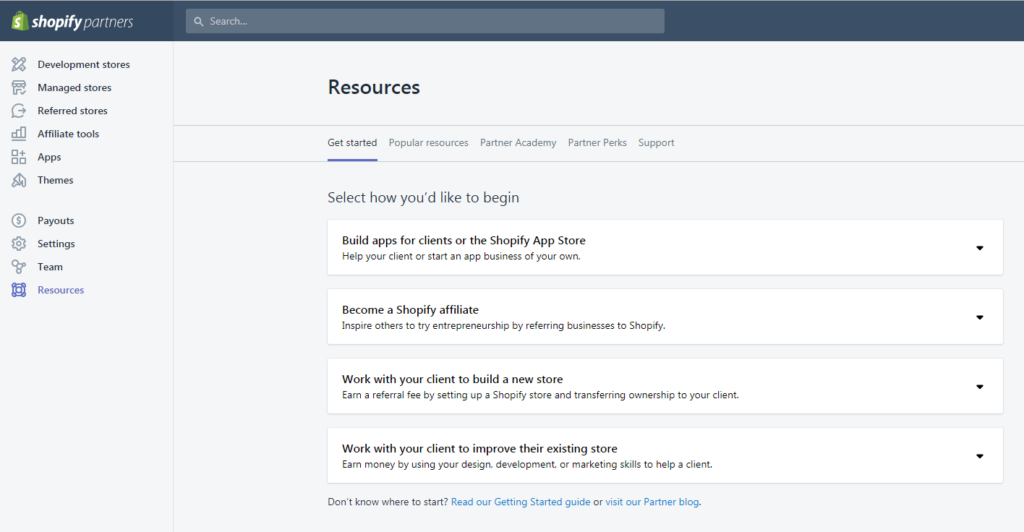Click in the Search input field
1024x532 pixels.
pos(425,21)
